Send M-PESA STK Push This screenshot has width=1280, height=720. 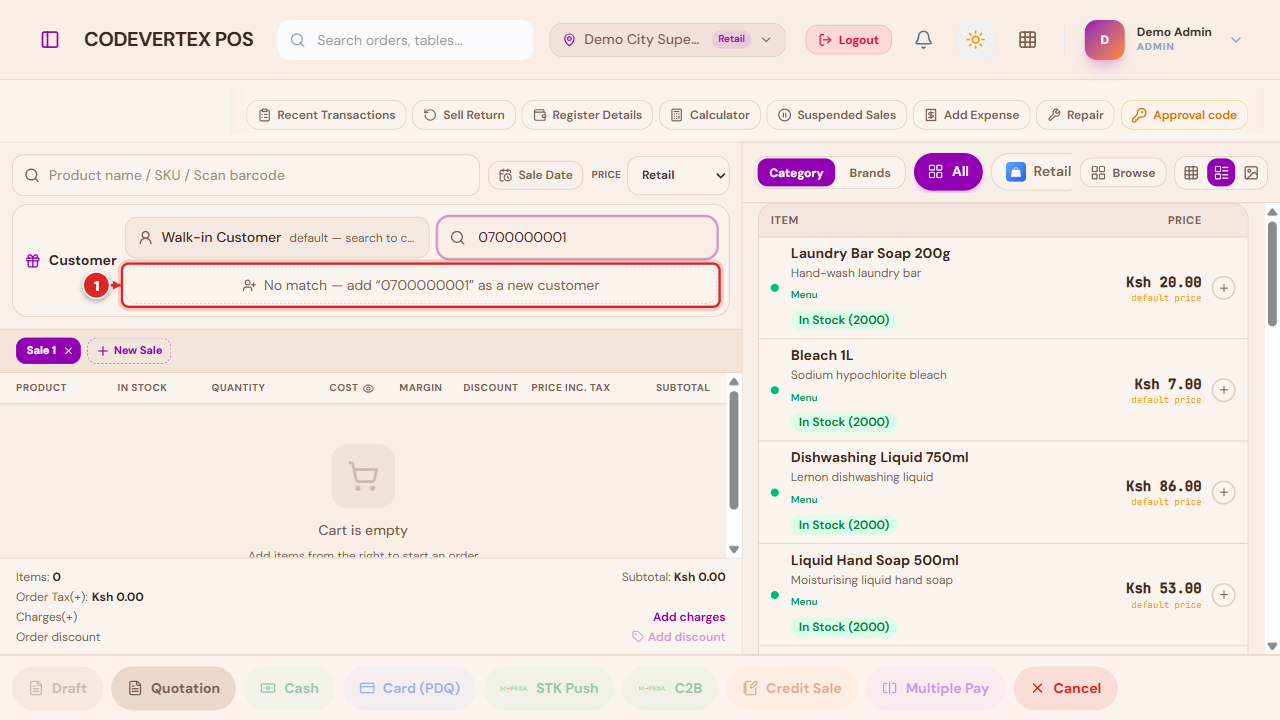click(550, 688)
